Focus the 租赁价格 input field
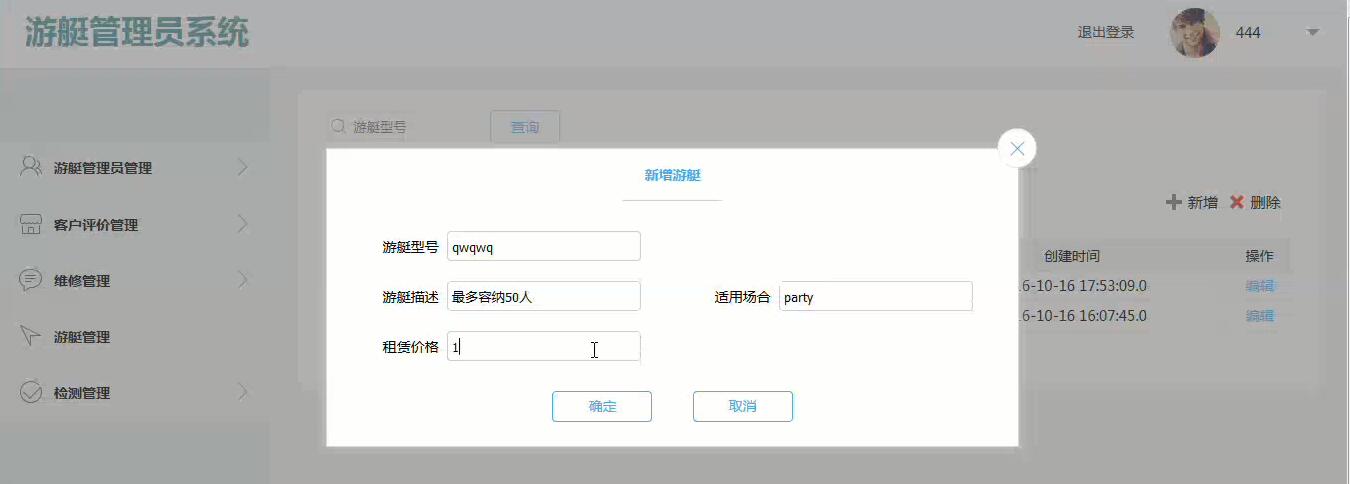This screenshot has height=484, width=1350. [x=544, y=346]
